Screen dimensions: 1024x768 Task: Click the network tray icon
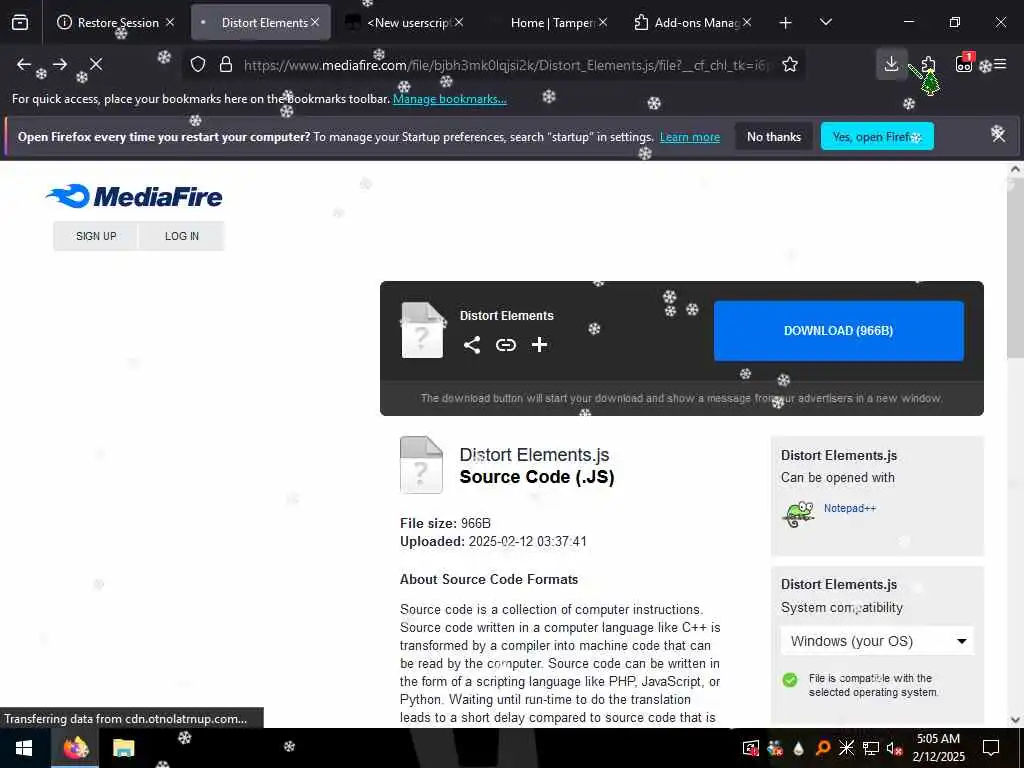click(x=871, y=748)
